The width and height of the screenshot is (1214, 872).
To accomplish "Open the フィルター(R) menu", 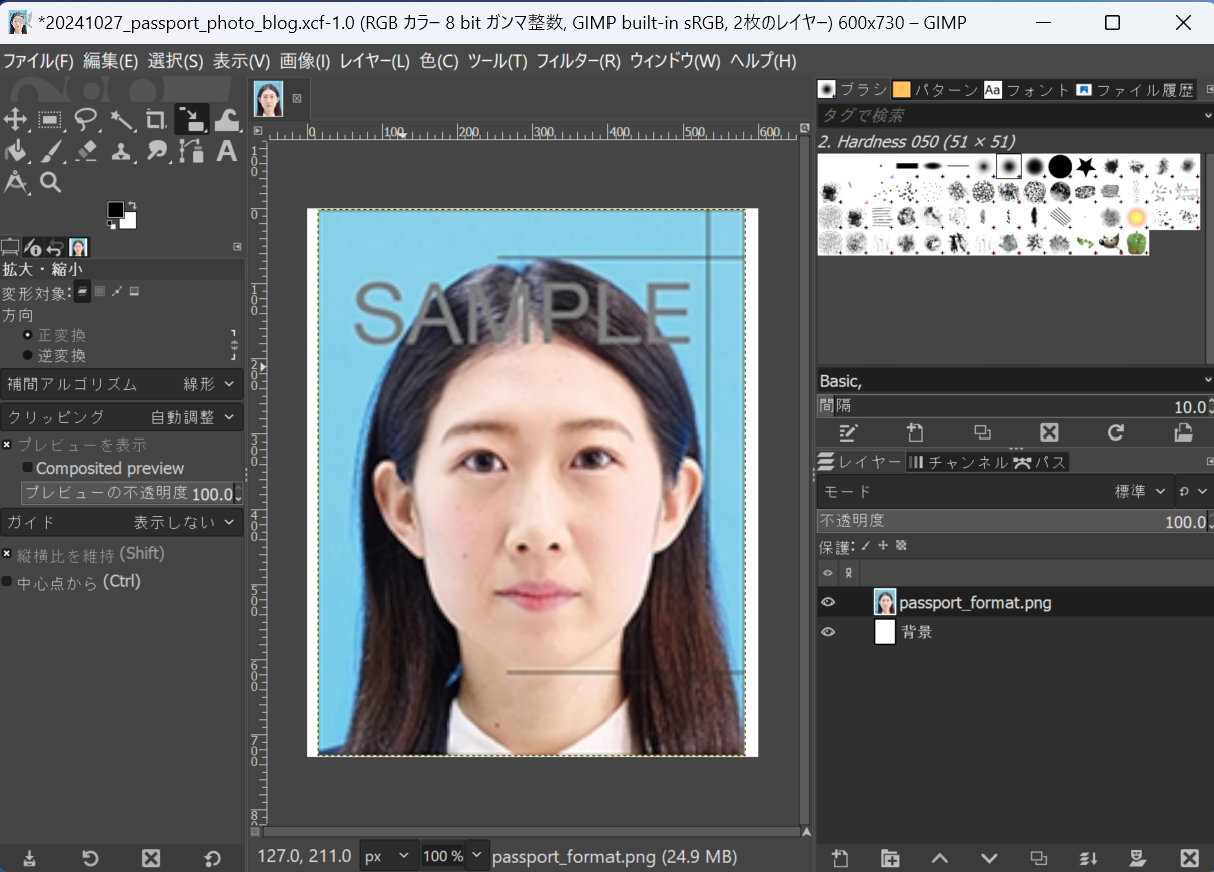I will click(x=578, y=61).
